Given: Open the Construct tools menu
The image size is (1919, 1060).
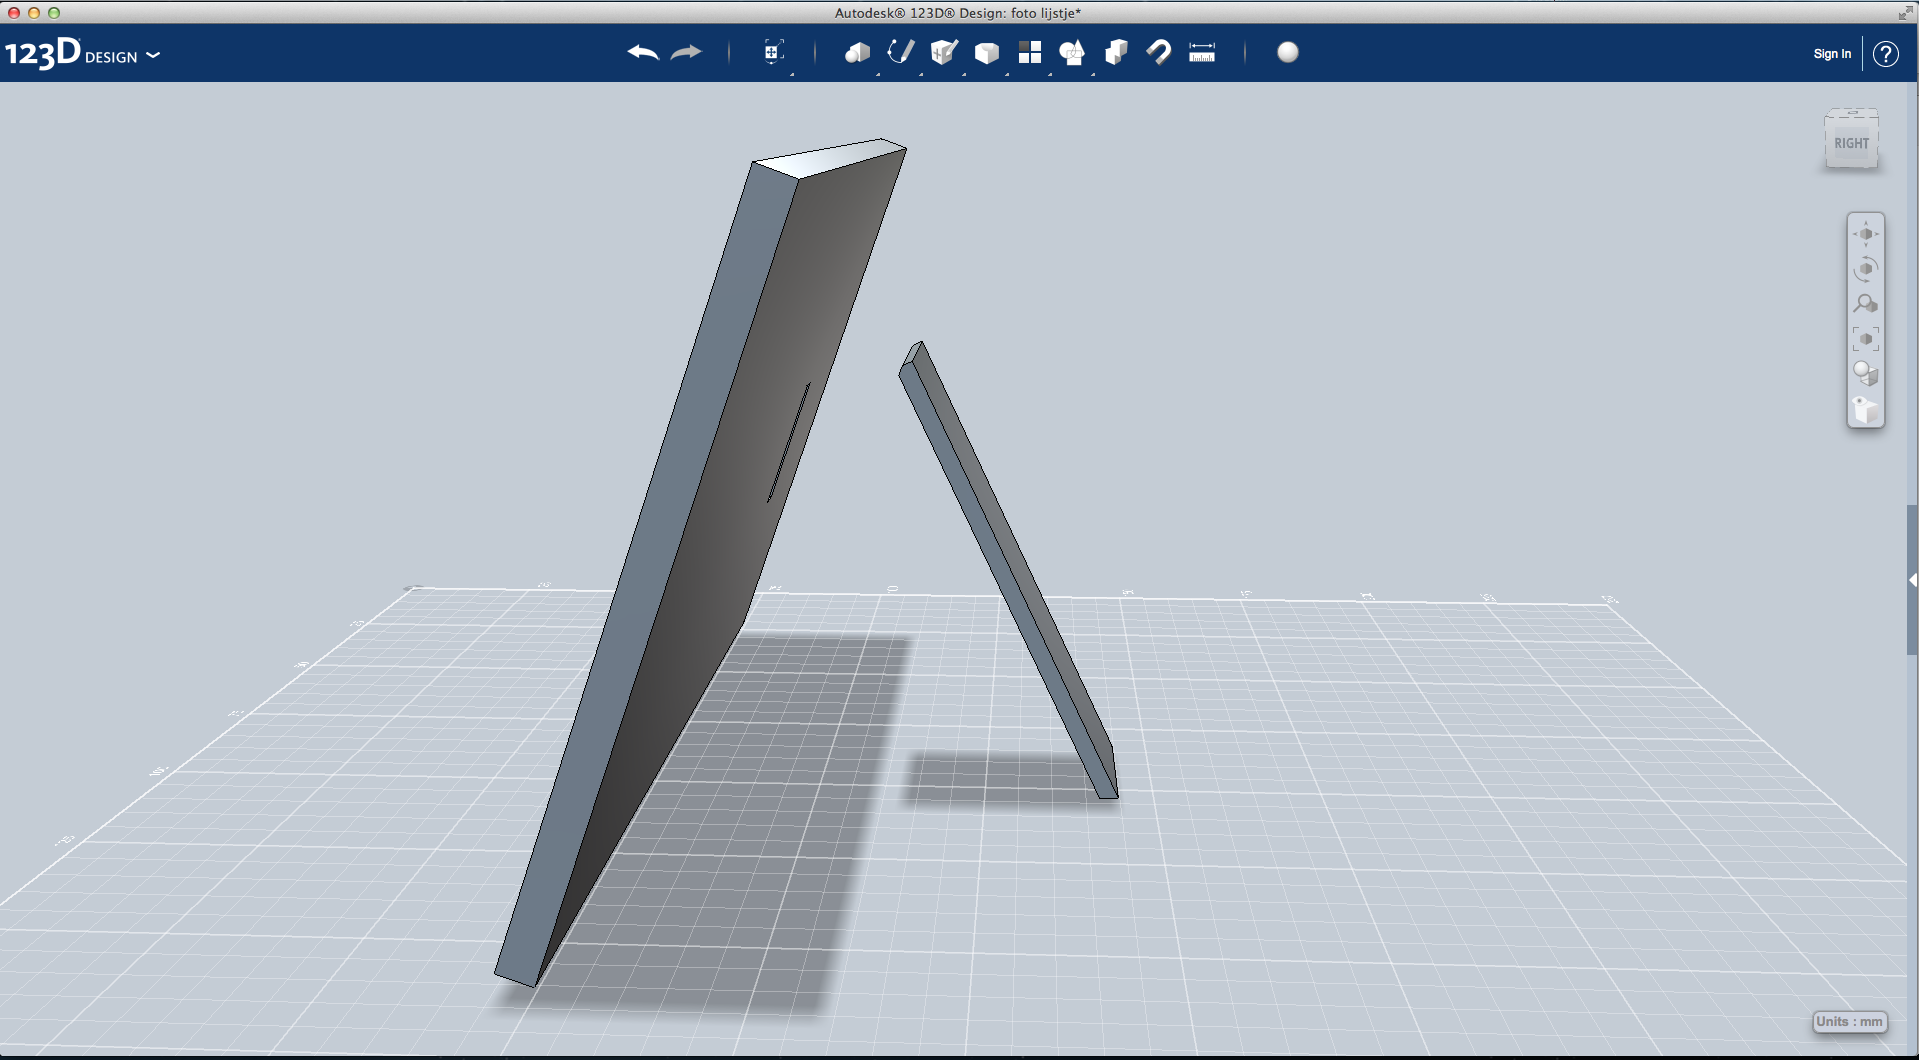Looking at the screenshot, I should [x=943, y=52].
